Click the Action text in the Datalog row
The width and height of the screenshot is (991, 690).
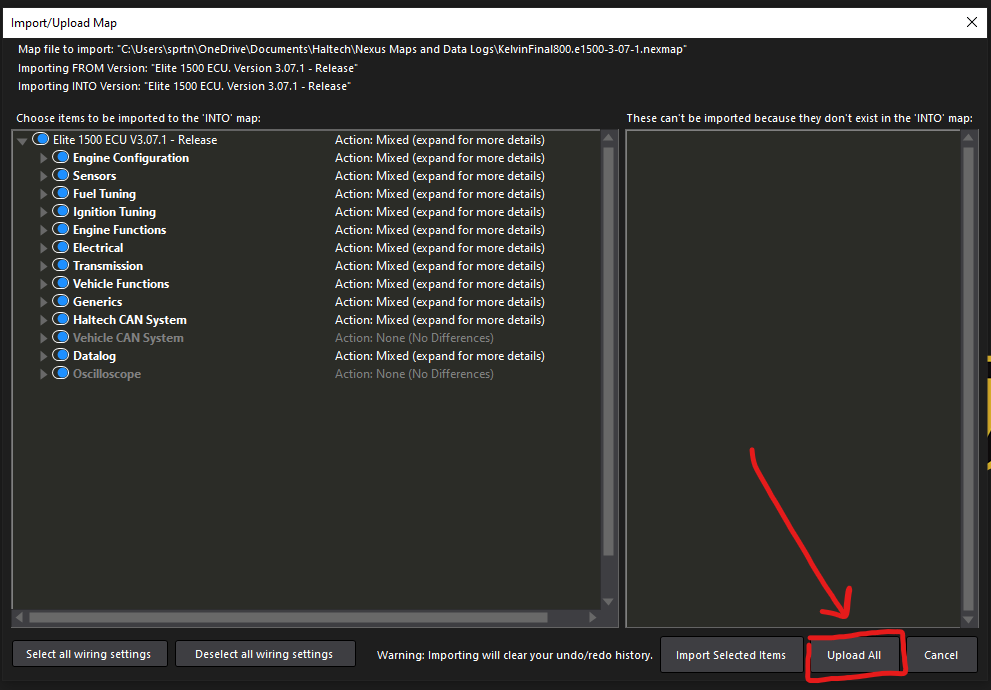(x=440, y=356)
